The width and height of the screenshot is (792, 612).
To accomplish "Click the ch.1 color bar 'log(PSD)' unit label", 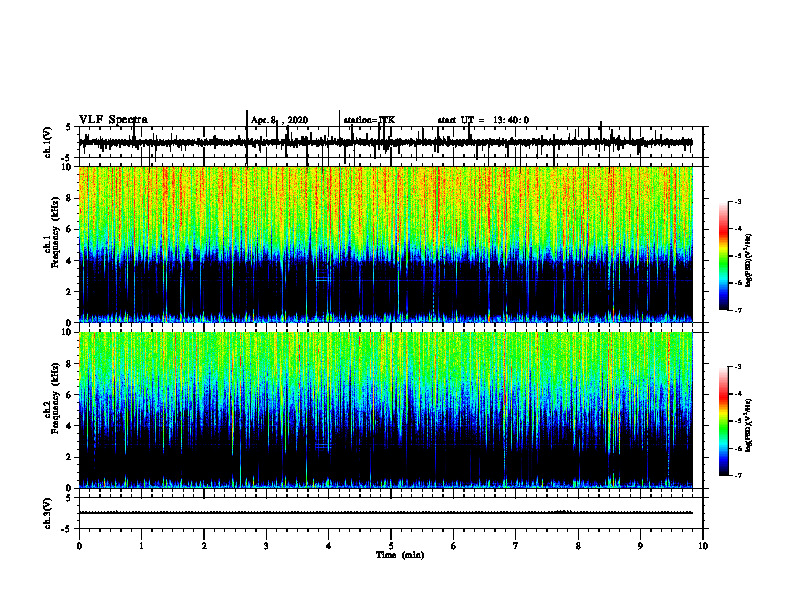I will point(749,260).
